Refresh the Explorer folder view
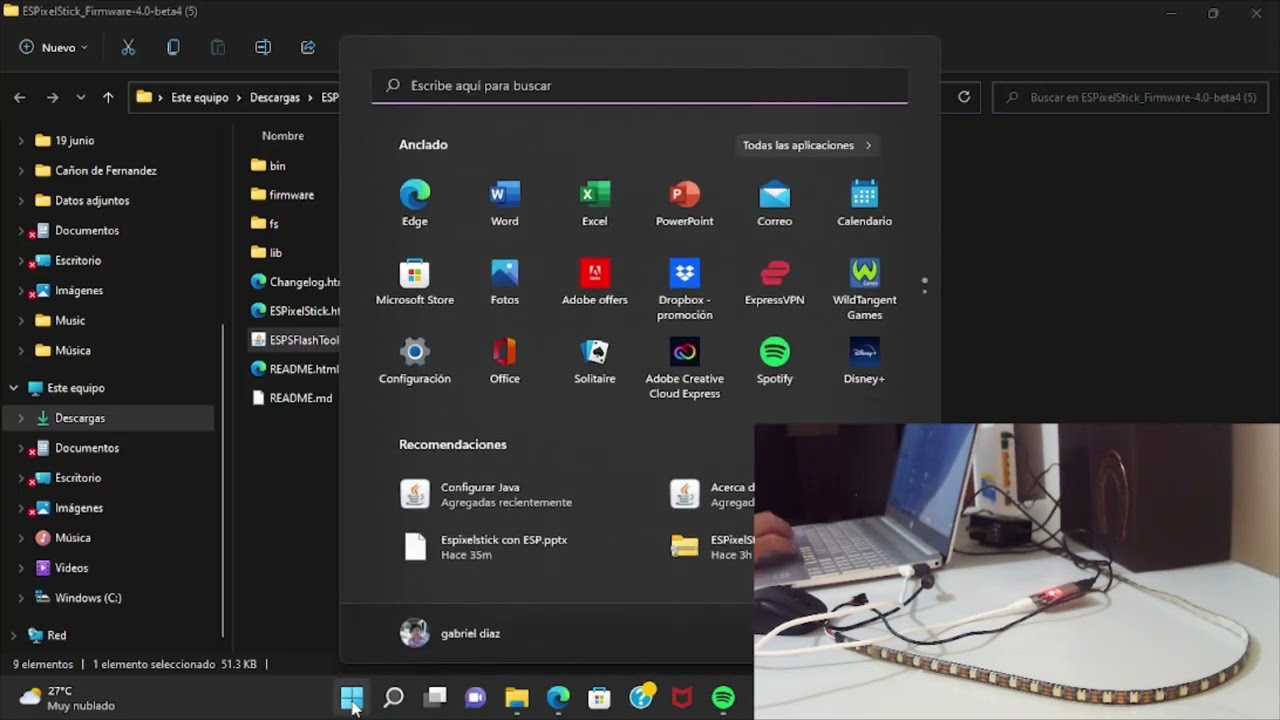This screenshot has height=720, width=1280. coord(964,97)
